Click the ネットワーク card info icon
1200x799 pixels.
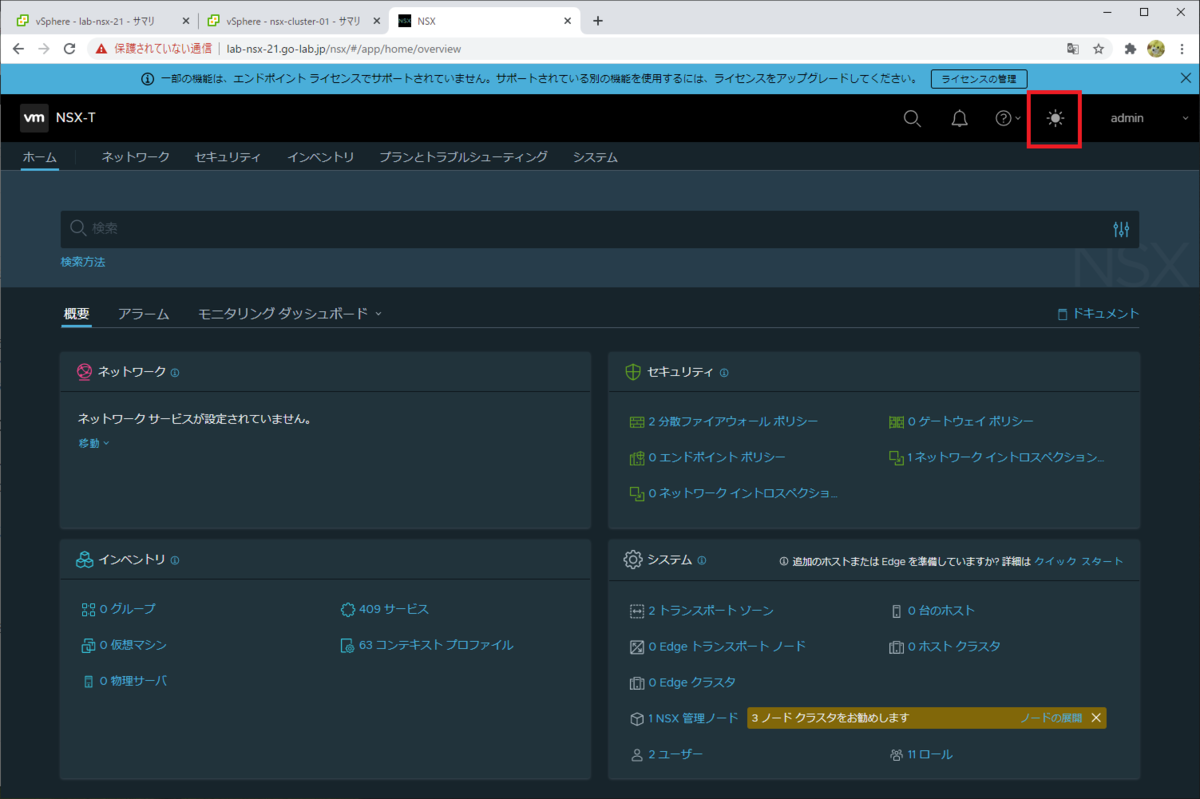(175, 372)
